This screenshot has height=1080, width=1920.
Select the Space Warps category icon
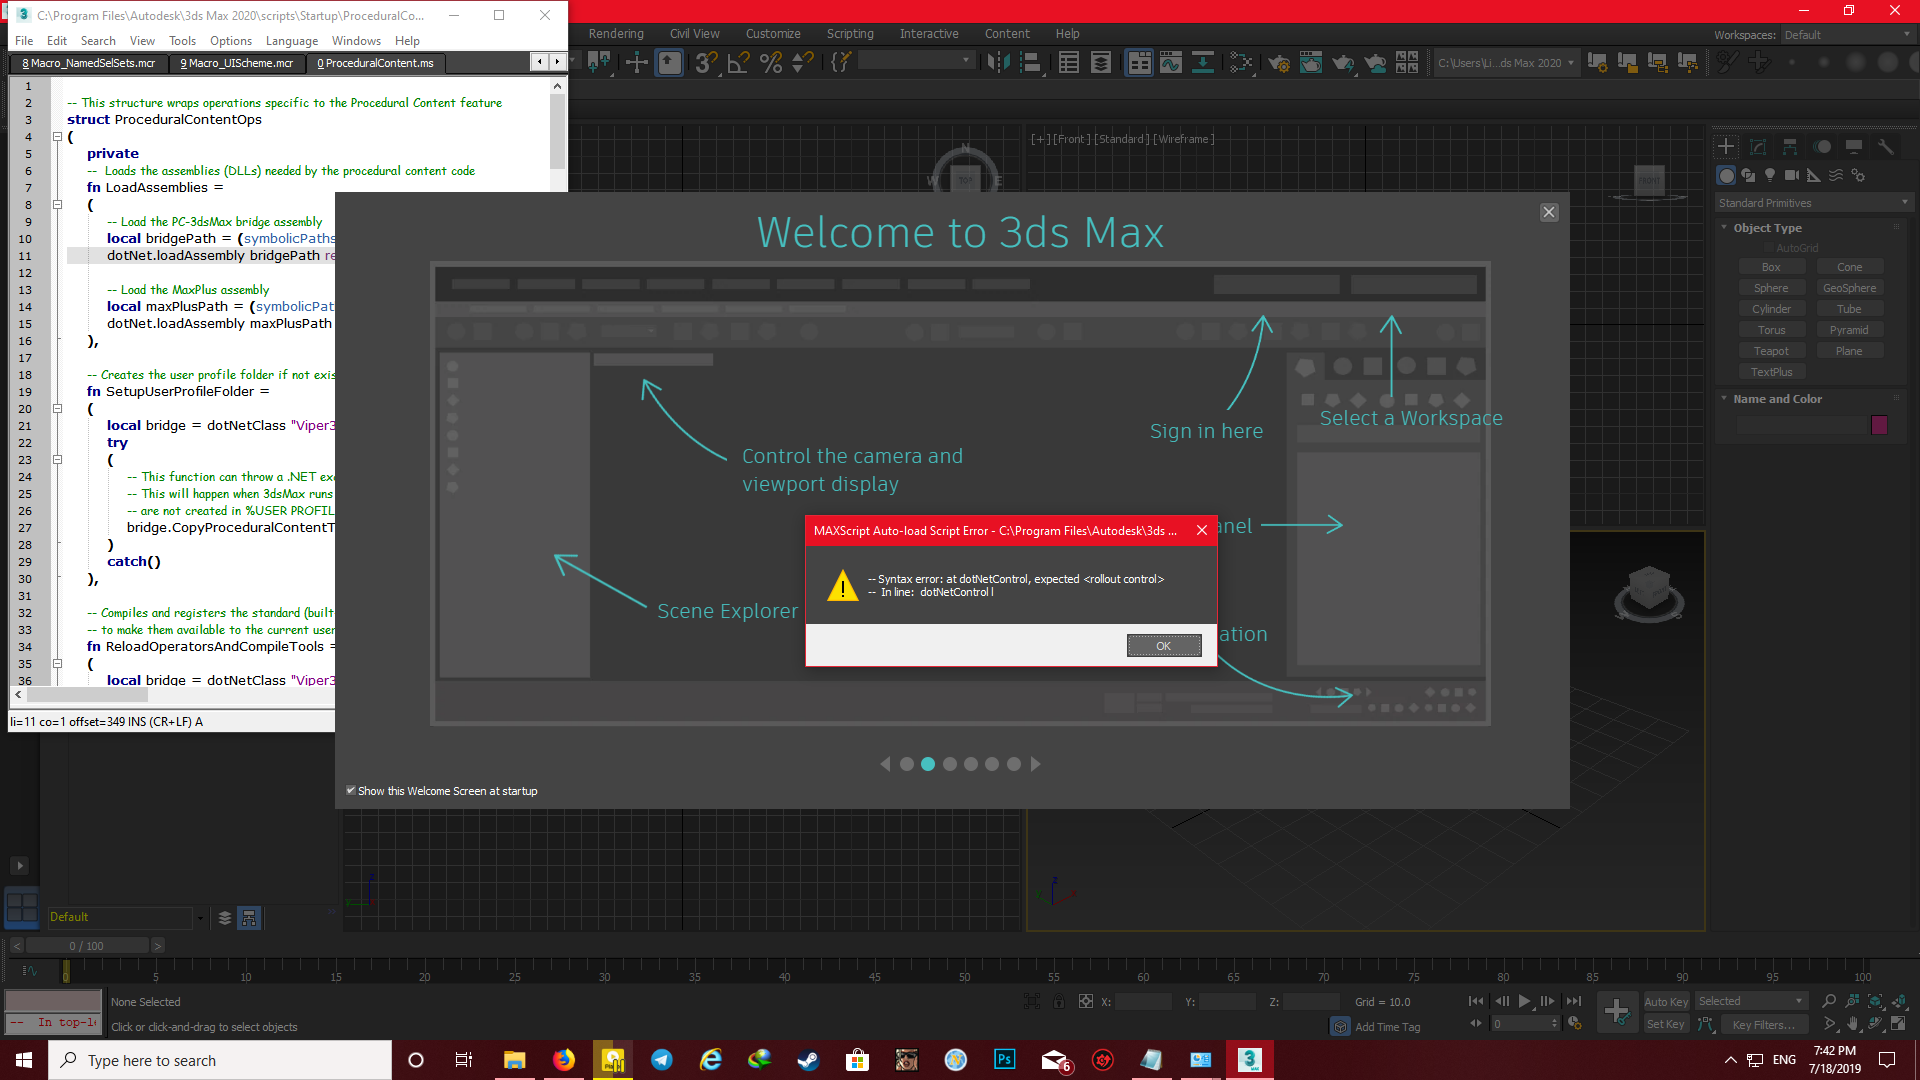[1836, 175]
